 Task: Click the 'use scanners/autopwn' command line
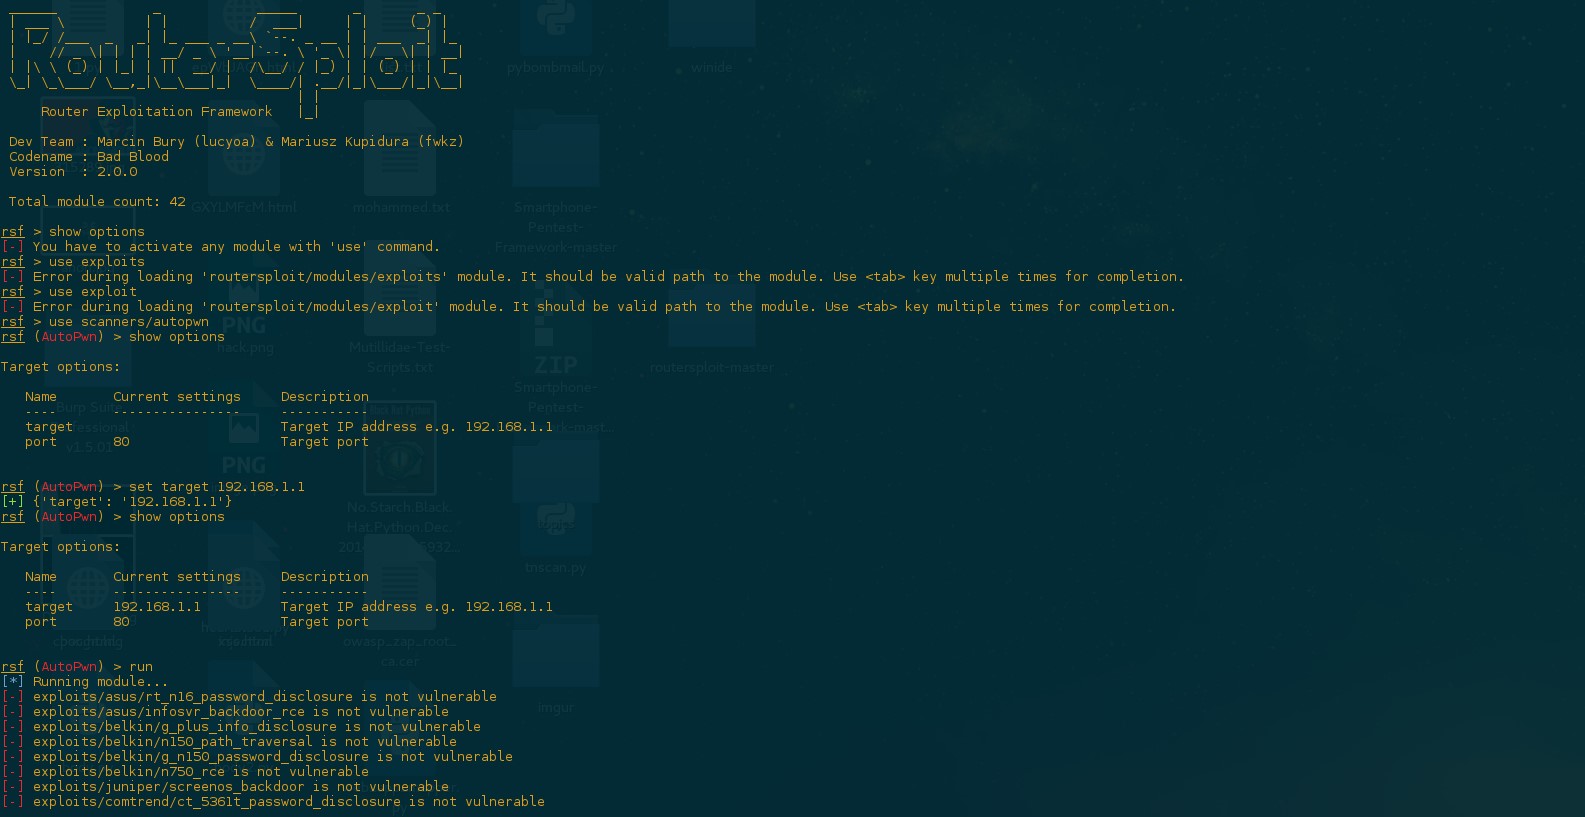pos(105,322)
